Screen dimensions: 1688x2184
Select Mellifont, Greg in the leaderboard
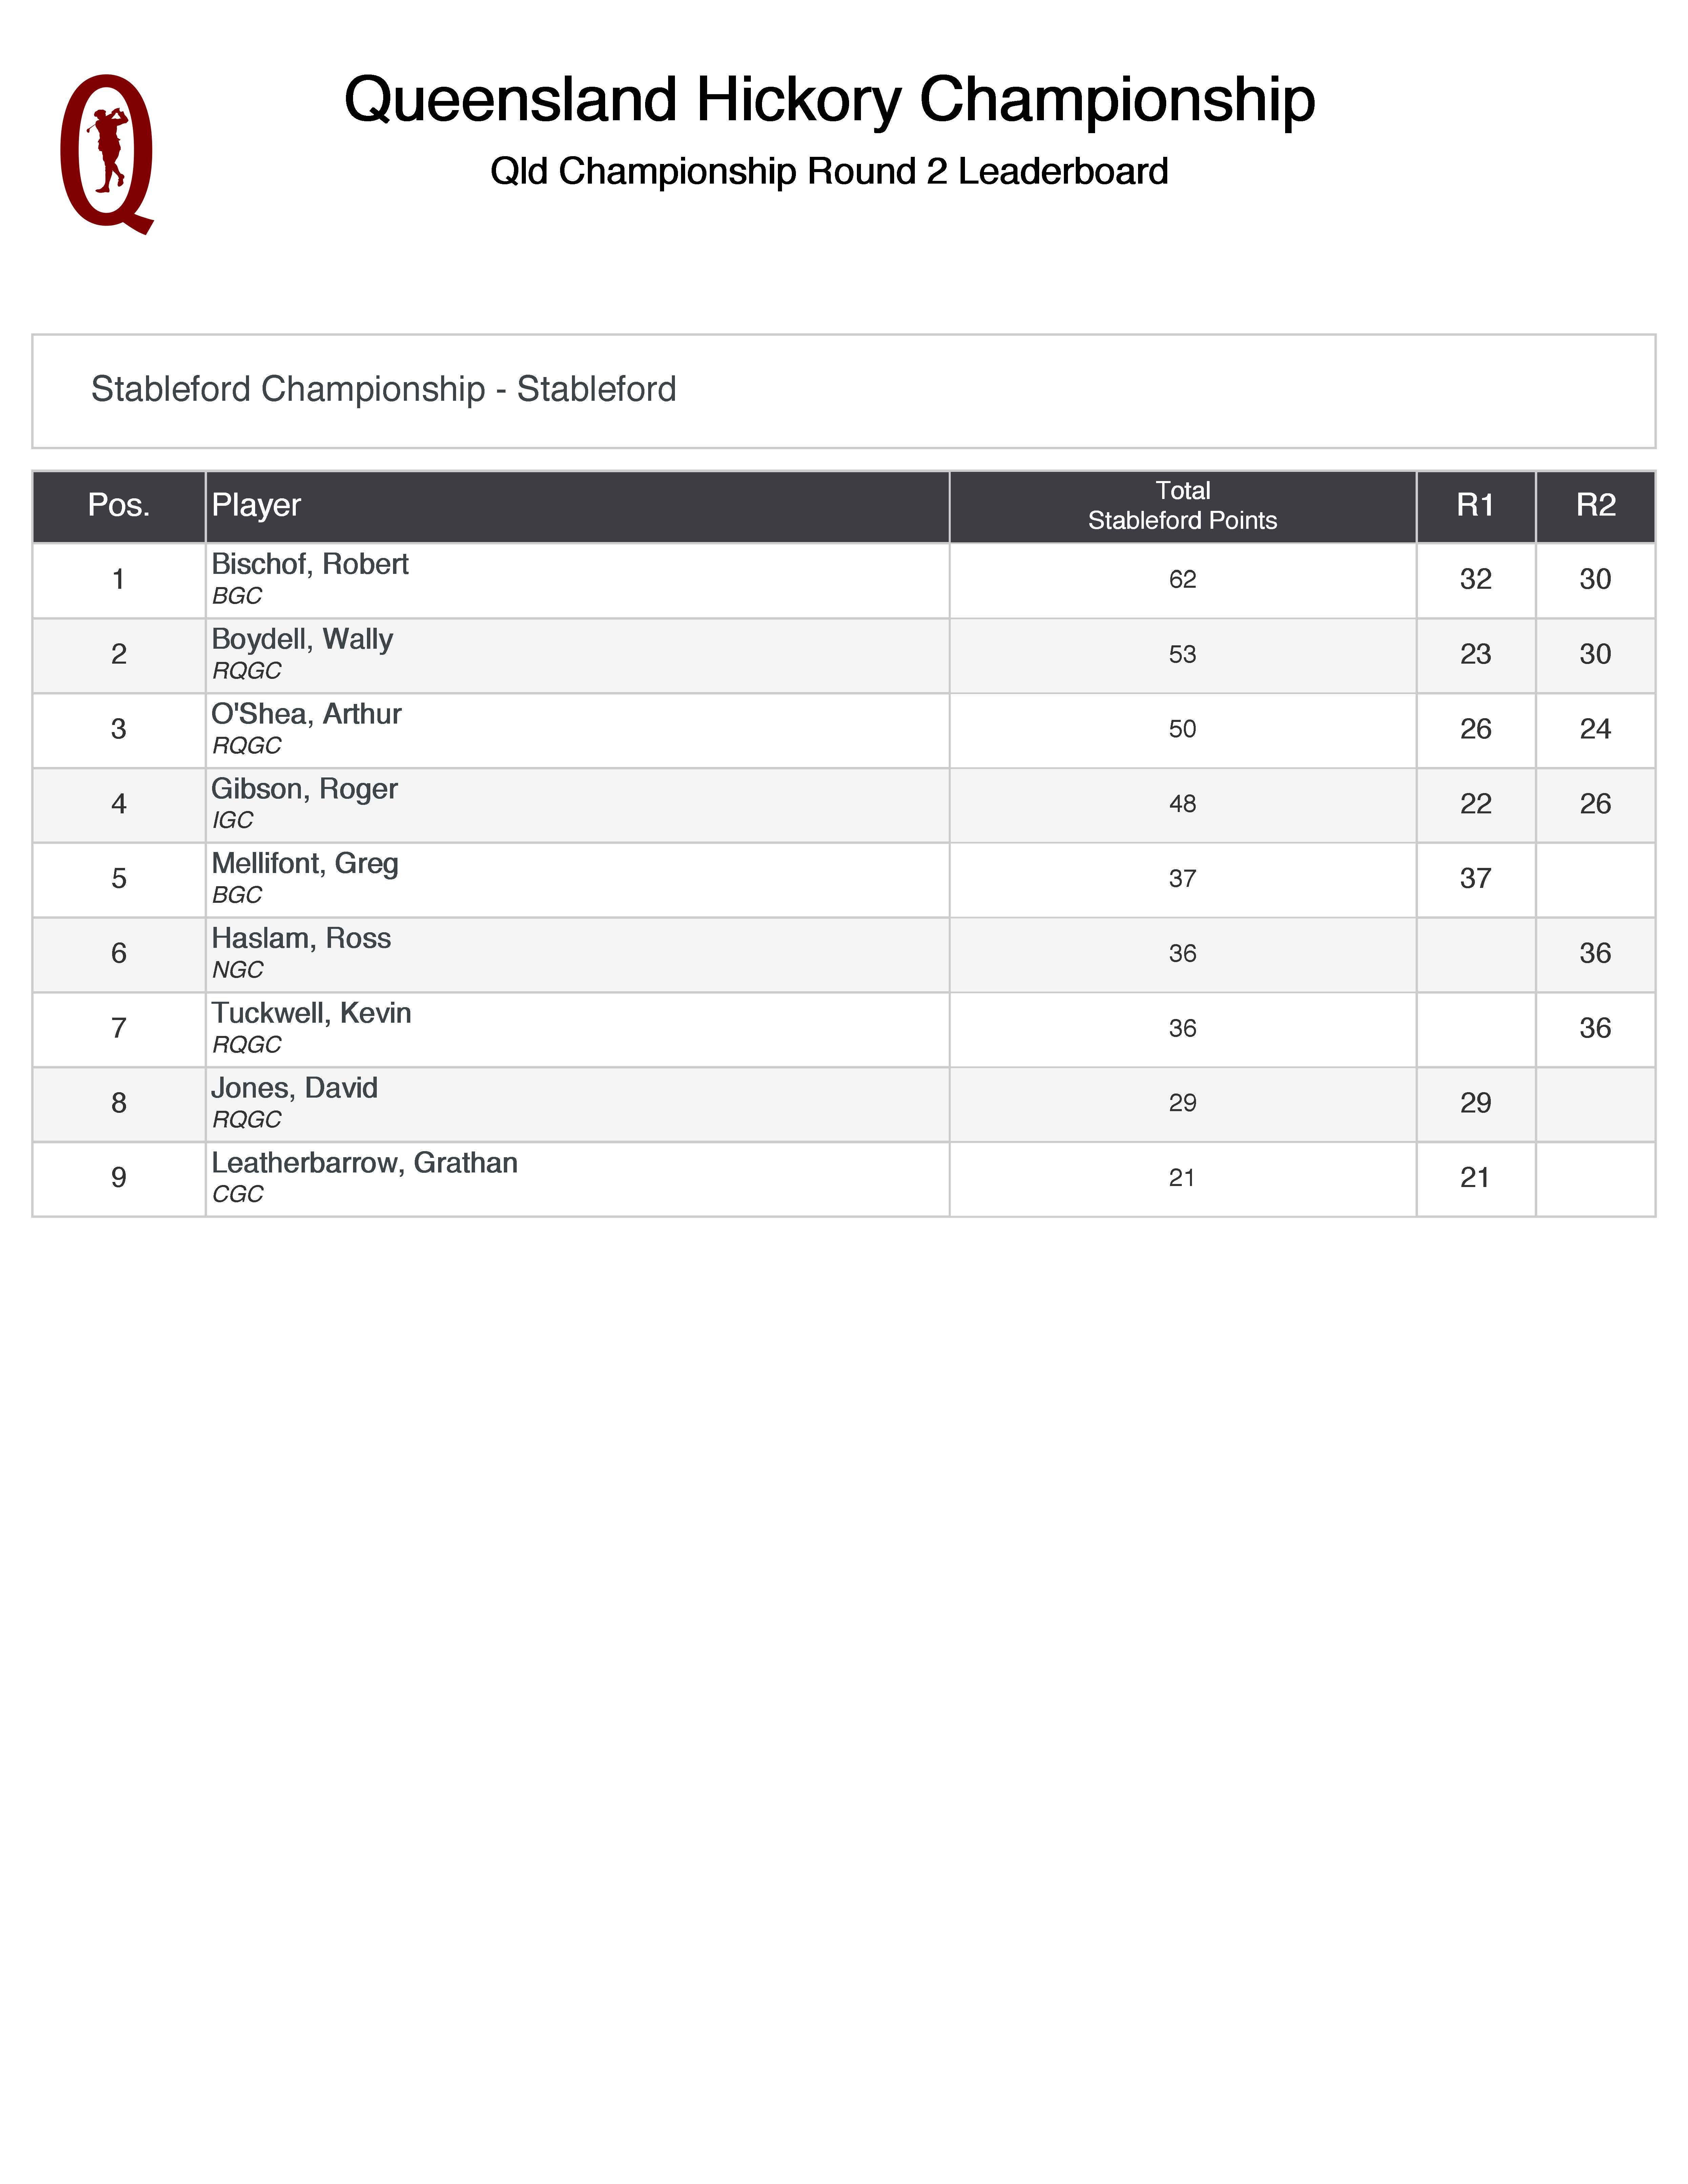305,864
